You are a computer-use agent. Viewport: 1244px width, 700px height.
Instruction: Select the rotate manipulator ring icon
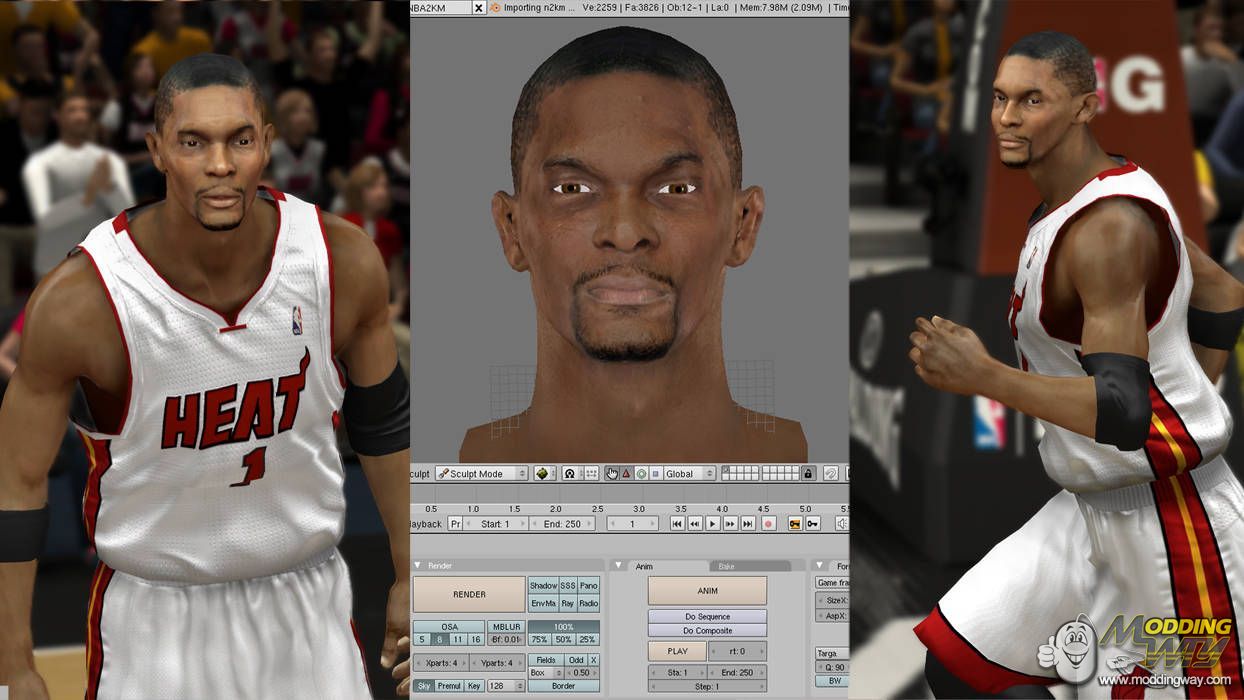coord(641,473)
